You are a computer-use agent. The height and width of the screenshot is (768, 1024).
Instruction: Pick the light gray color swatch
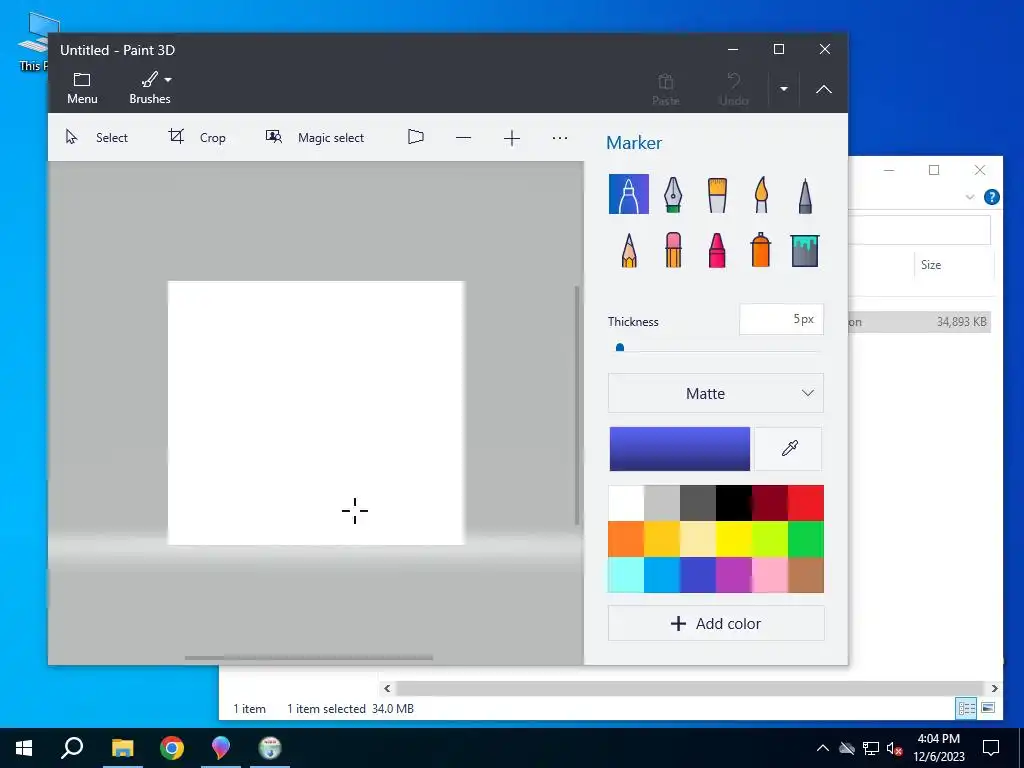(x=662, y=503)
